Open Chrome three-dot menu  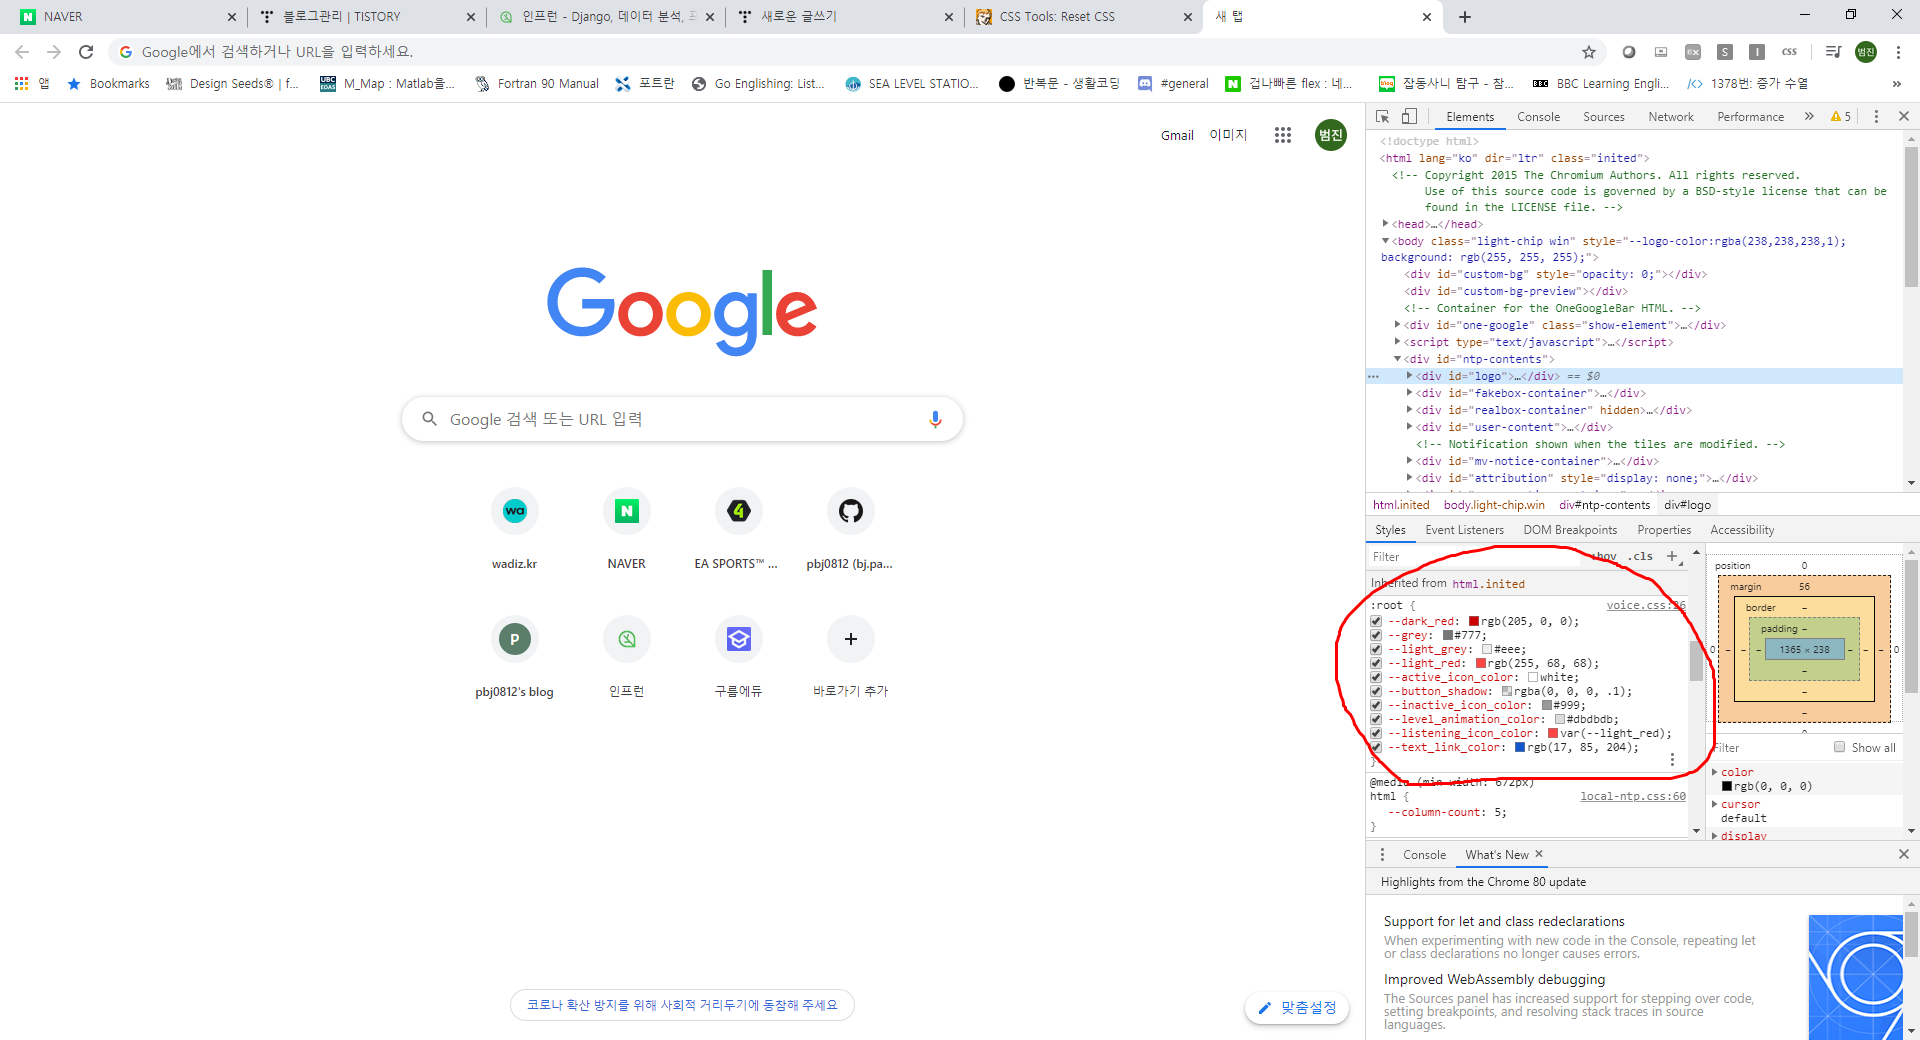[x=1898, y=52]
